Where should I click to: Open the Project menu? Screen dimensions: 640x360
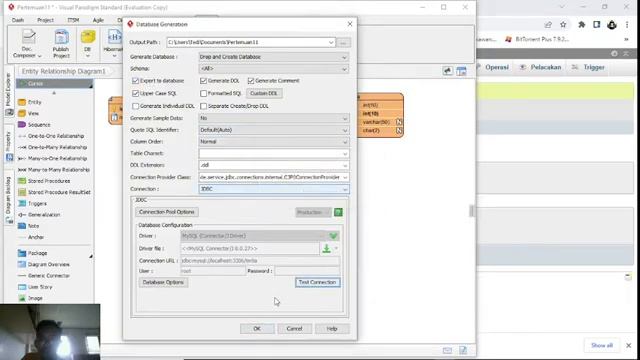pyautogui.click(x=45, y=20)
